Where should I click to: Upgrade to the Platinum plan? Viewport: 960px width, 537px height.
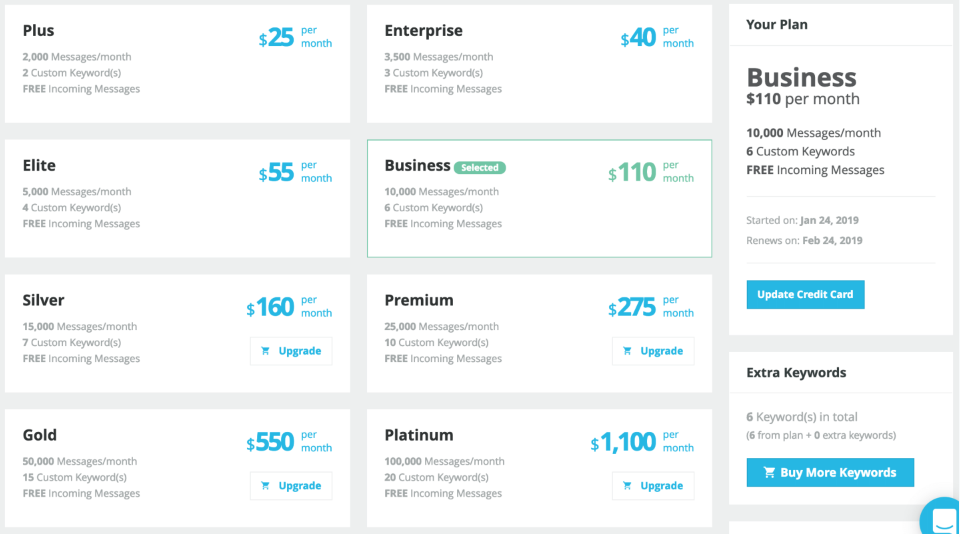pos(653,486)
